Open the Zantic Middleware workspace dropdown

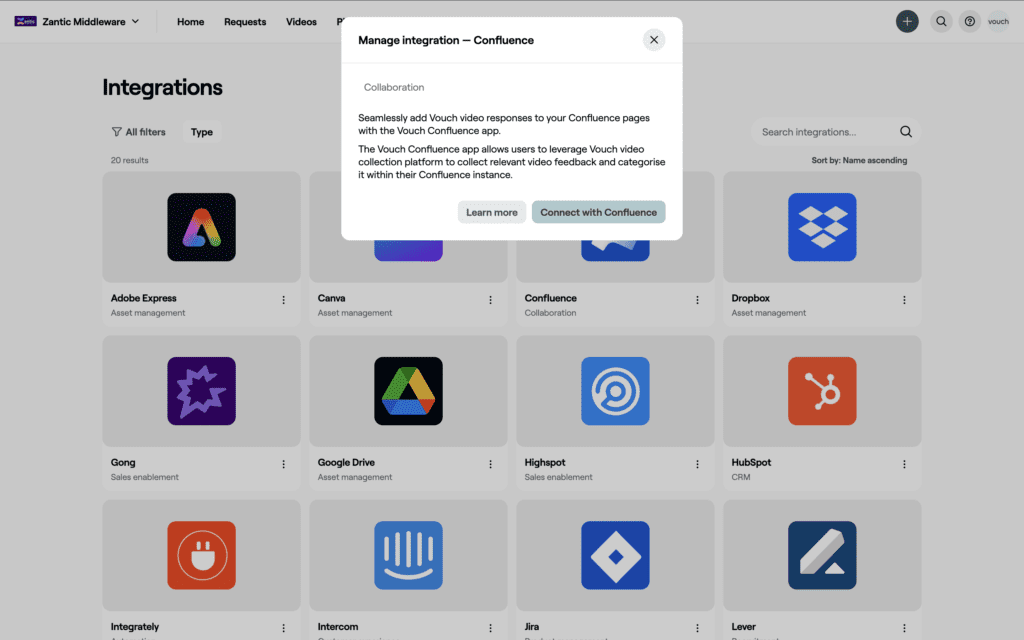click(91, 22)
